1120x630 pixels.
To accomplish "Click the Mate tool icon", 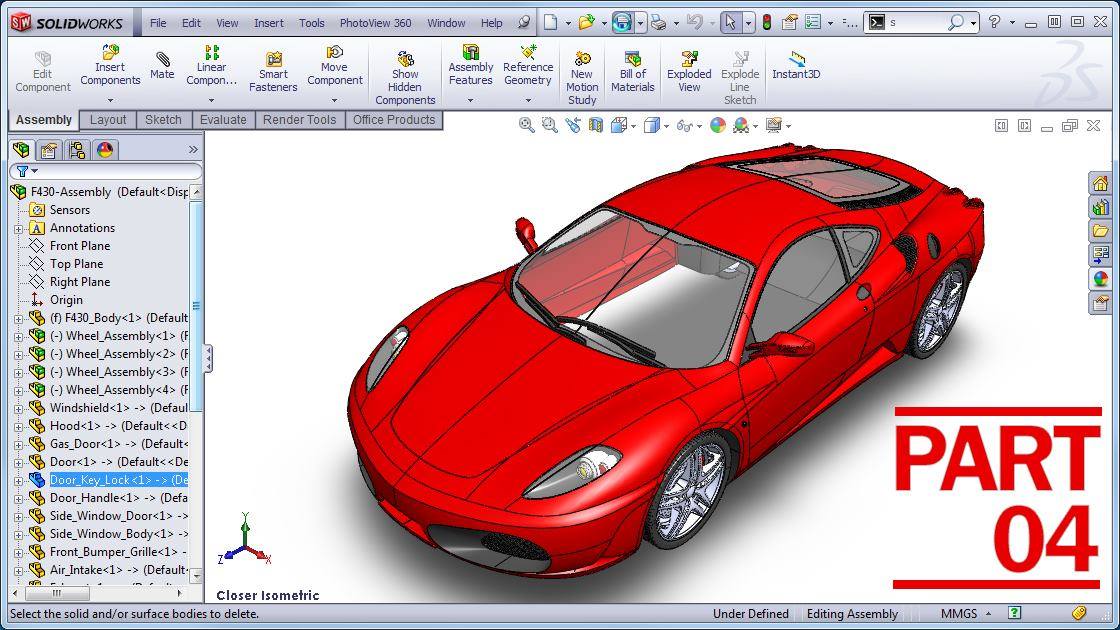I will [162, 60].
